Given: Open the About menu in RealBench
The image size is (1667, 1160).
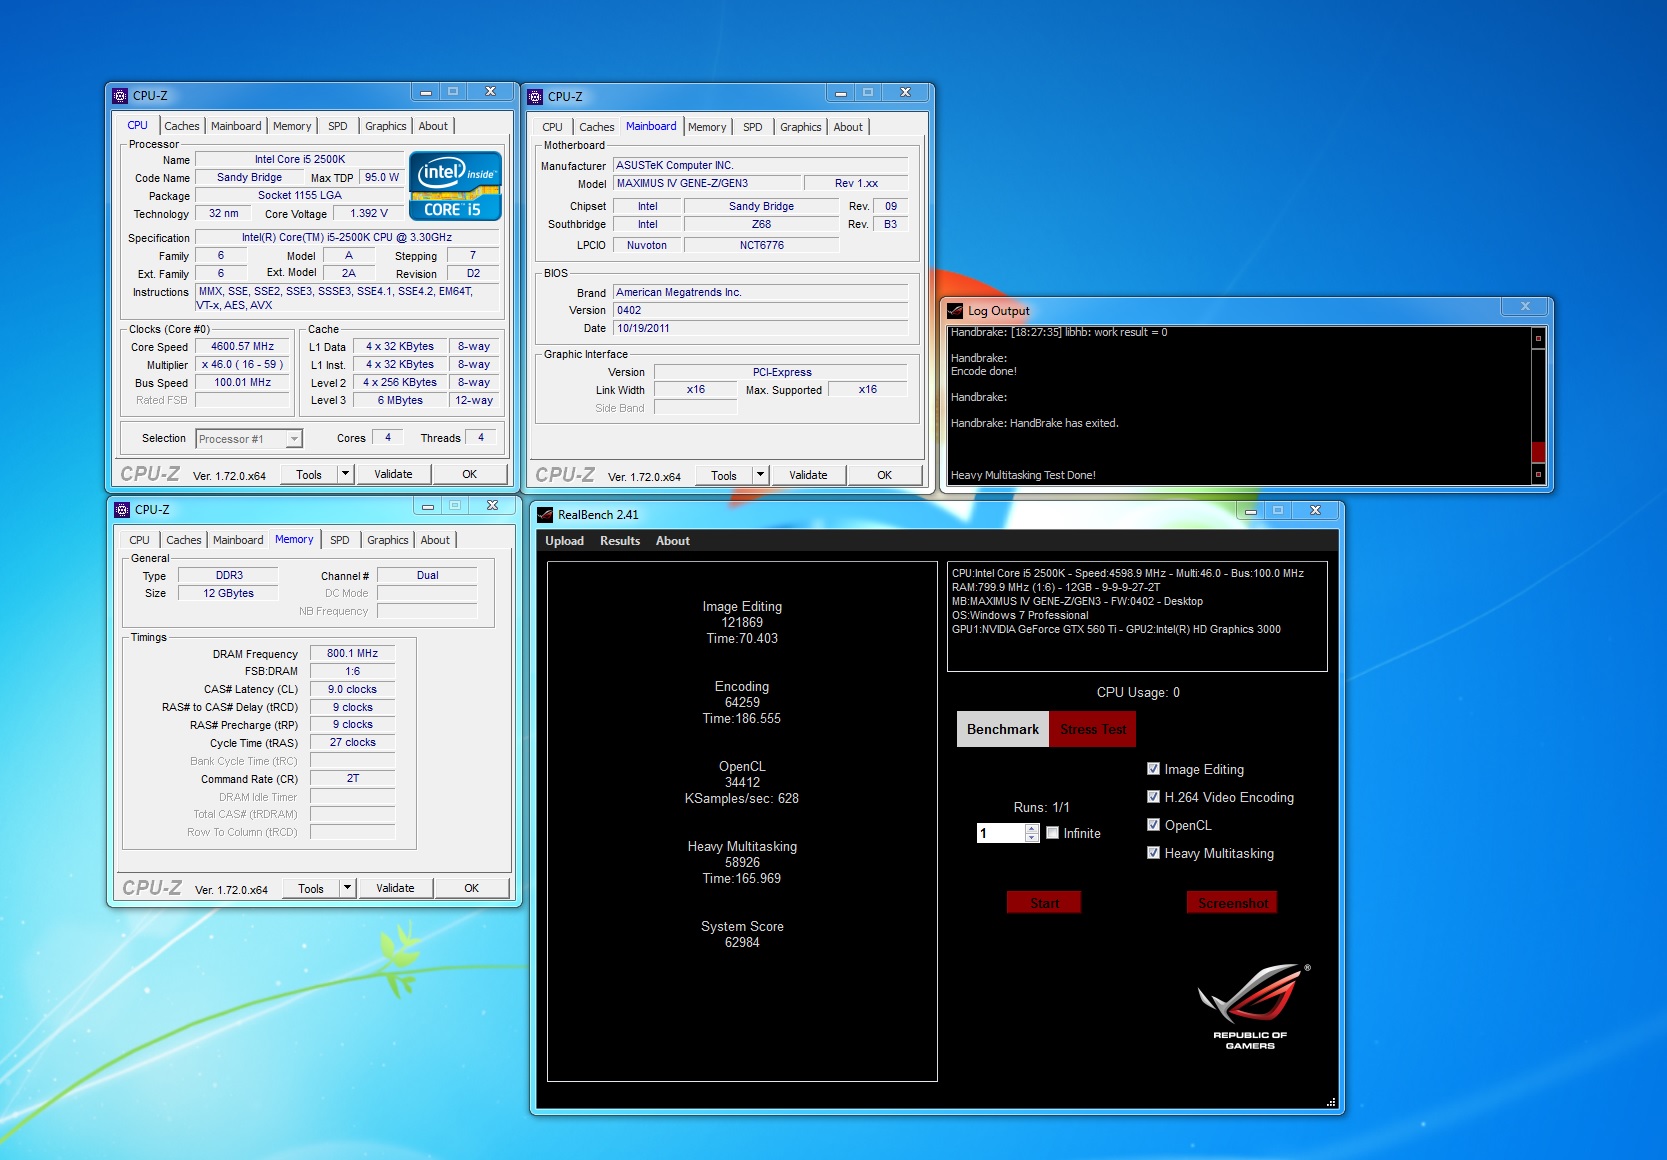Looking at the screenshot, I should point(673,541).
